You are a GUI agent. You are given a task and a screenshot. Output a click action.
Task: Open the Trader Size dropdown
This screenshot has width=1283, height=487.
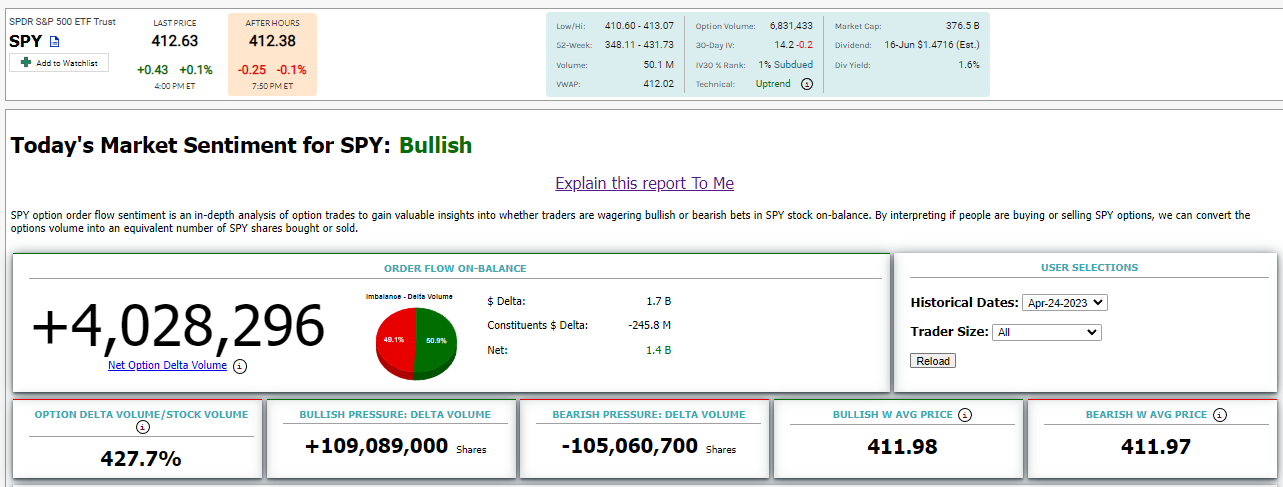[1047, 332]
